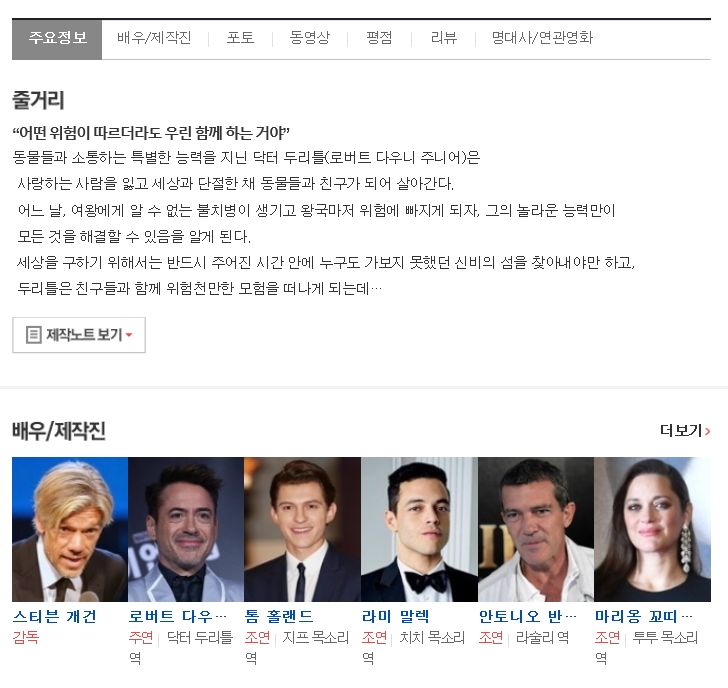Open the 톰 홀랜드 cast photo
Image resolution: width=728 pixels, height=688 pixels.
click(x=302, y=529)
